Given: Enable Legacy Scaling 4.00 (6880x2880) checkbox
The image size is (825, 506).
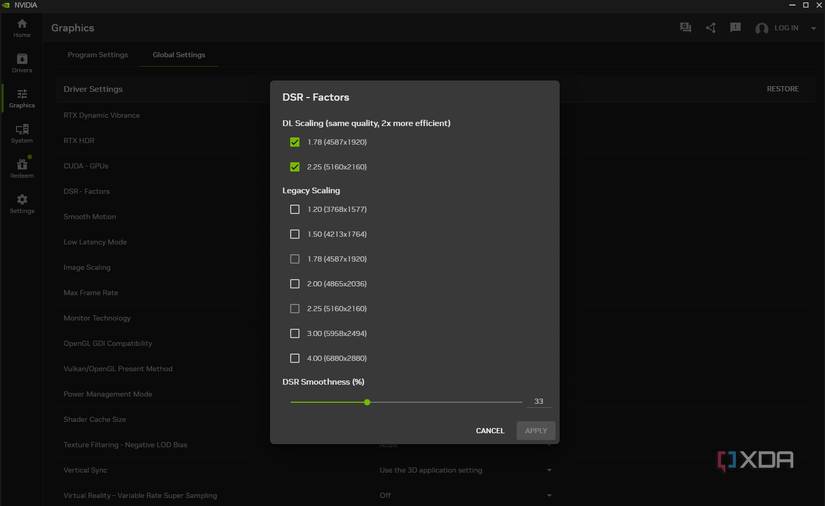Looking at the screenshot, I should click(295, 358).
